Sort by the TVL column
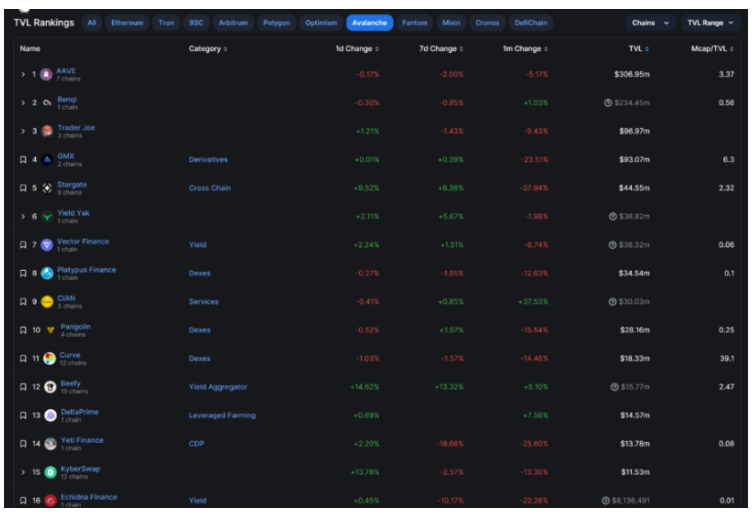The image size is (756, 516). (x=639, y=49)
